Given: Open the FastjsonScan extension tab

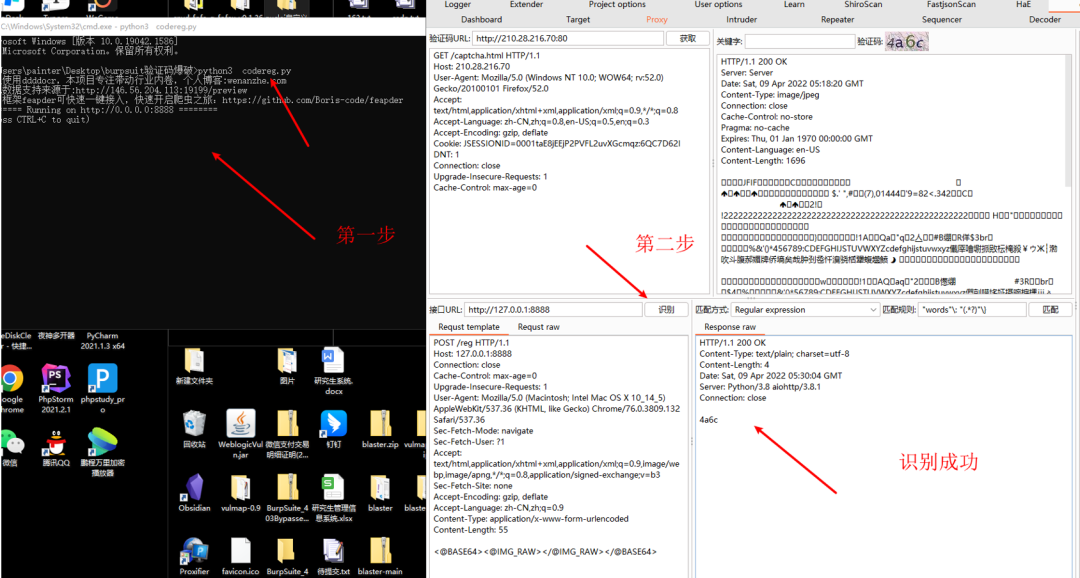Looking at the screenshot, I should click(951, 4).
